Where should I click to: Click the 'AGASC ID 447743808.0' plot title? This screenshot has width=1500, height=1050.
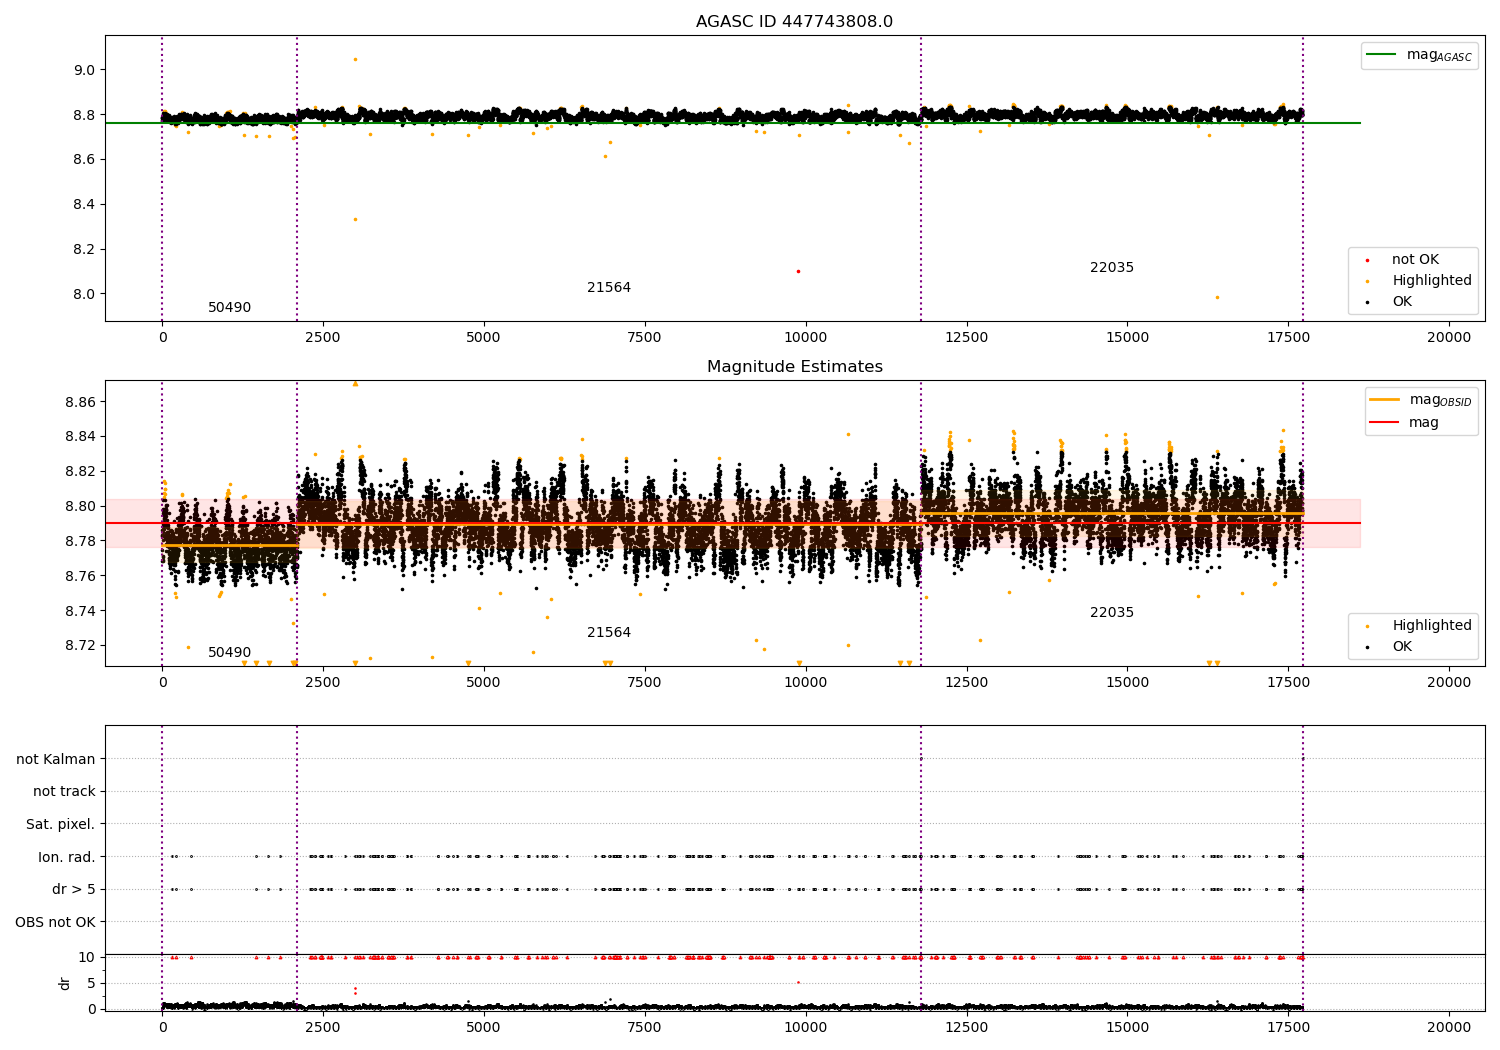point(794,22)
